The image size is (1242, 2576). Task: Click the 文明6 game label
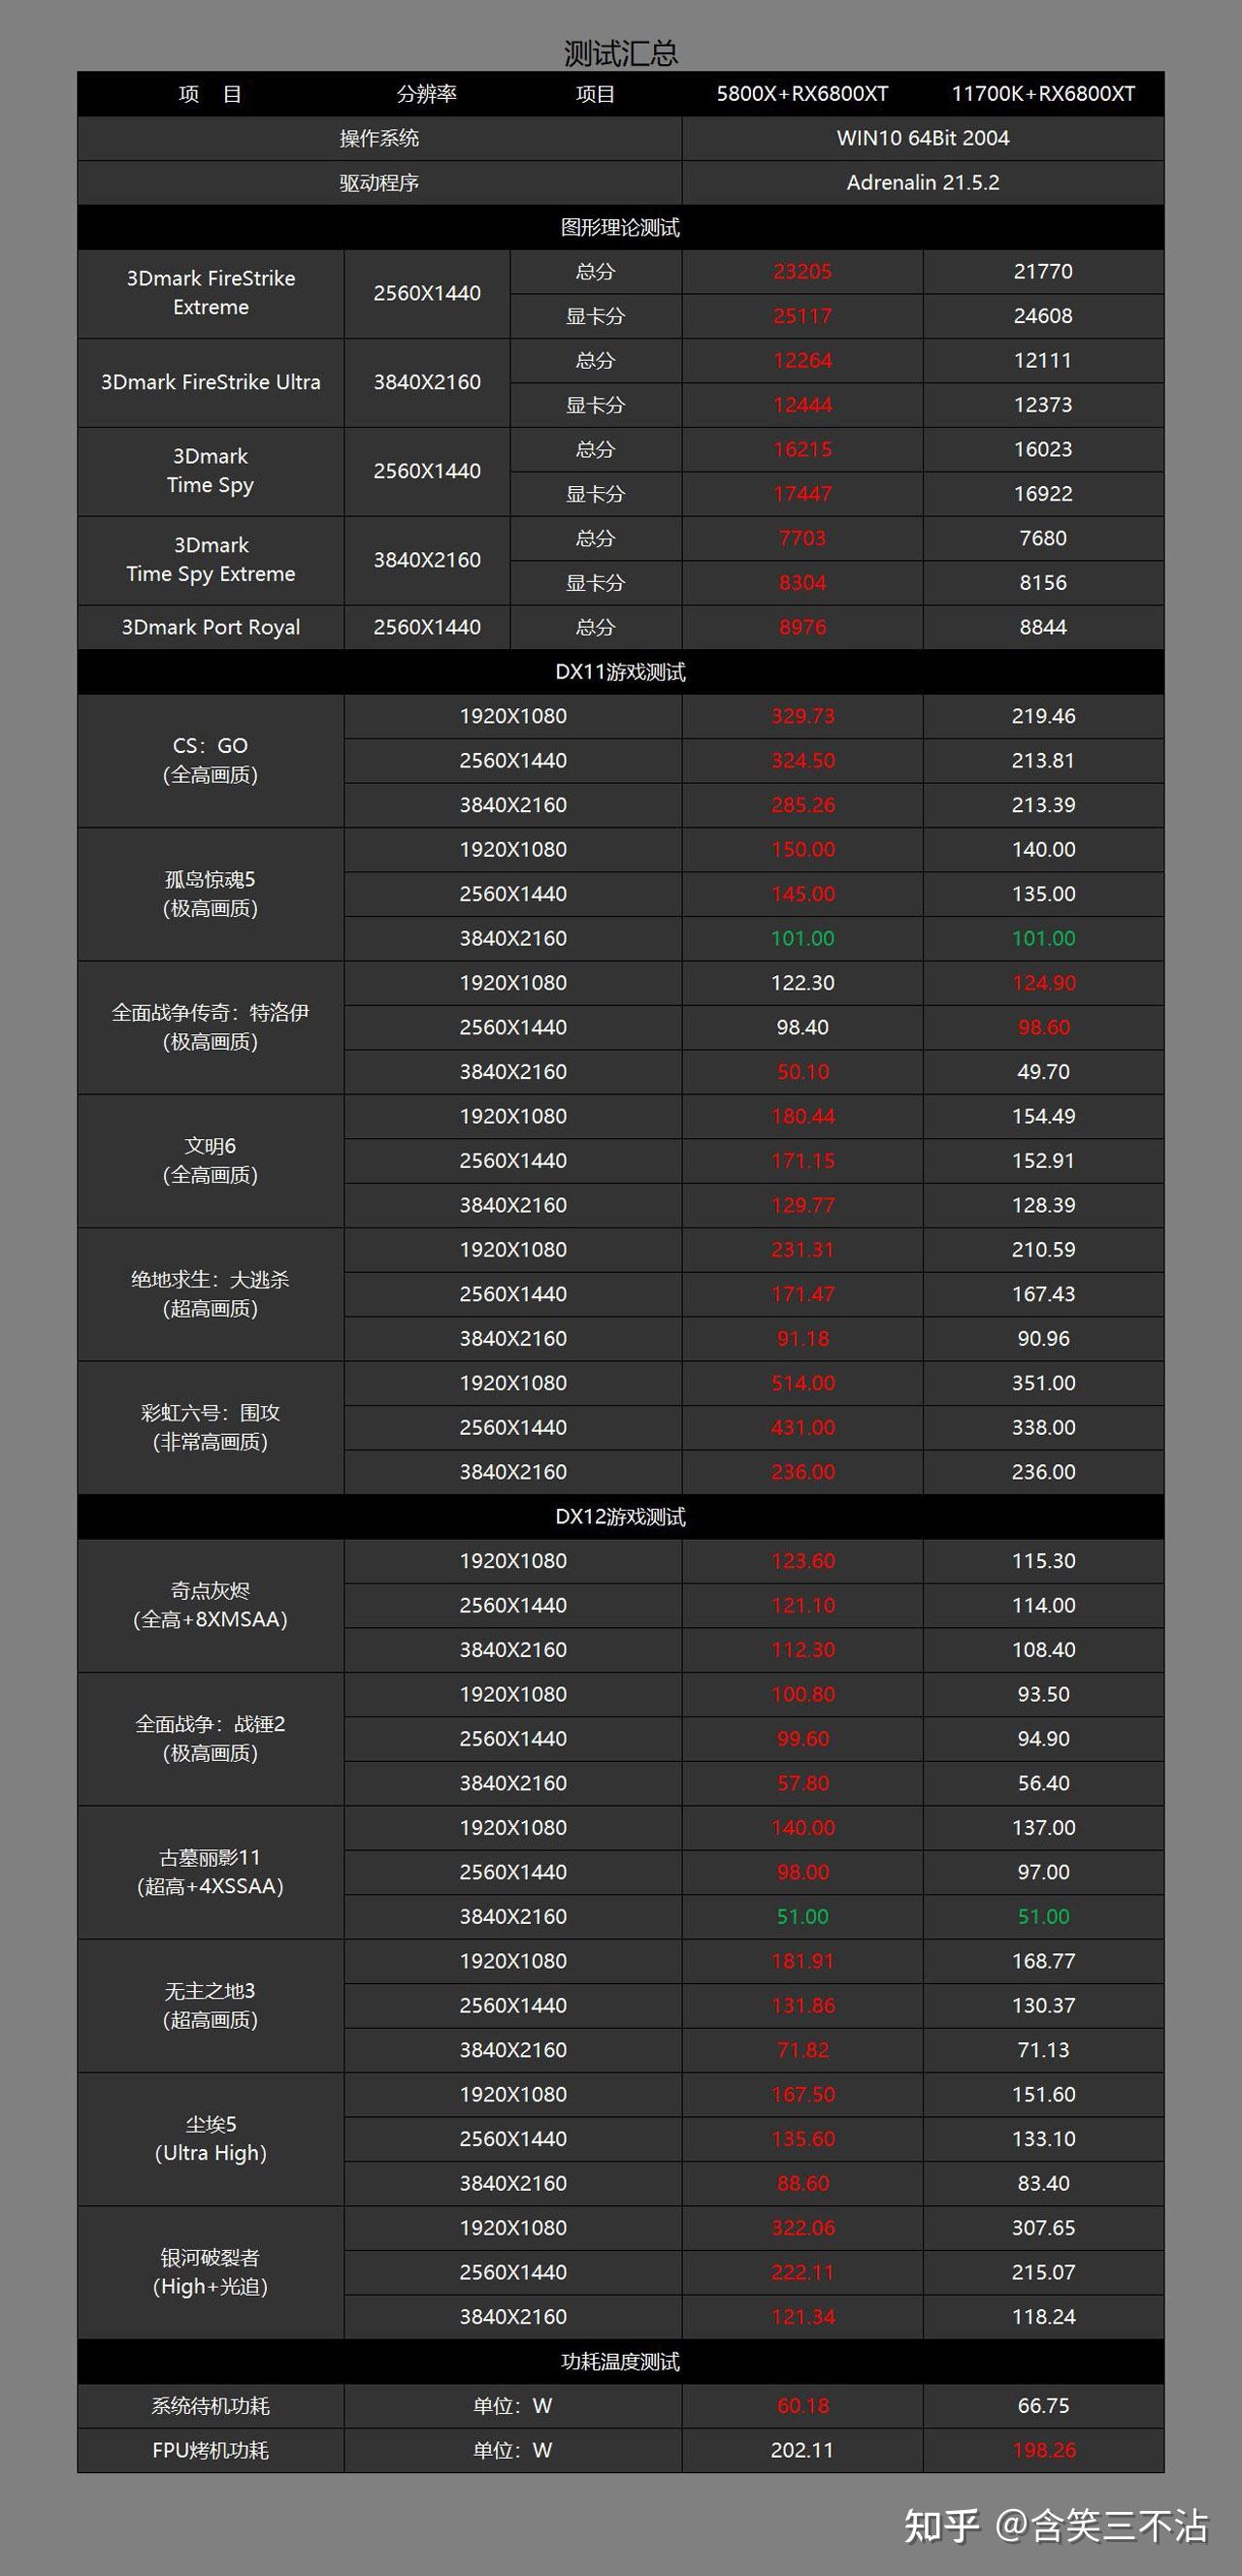[211, 1160]
